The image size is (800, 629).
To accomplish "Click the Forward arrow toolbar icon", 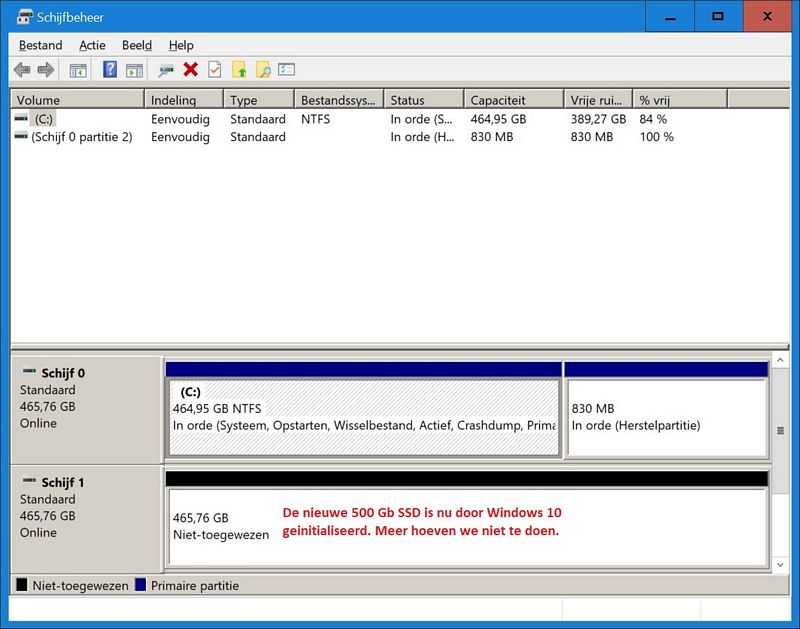I will pyautogui.click(x=46, y=69).
